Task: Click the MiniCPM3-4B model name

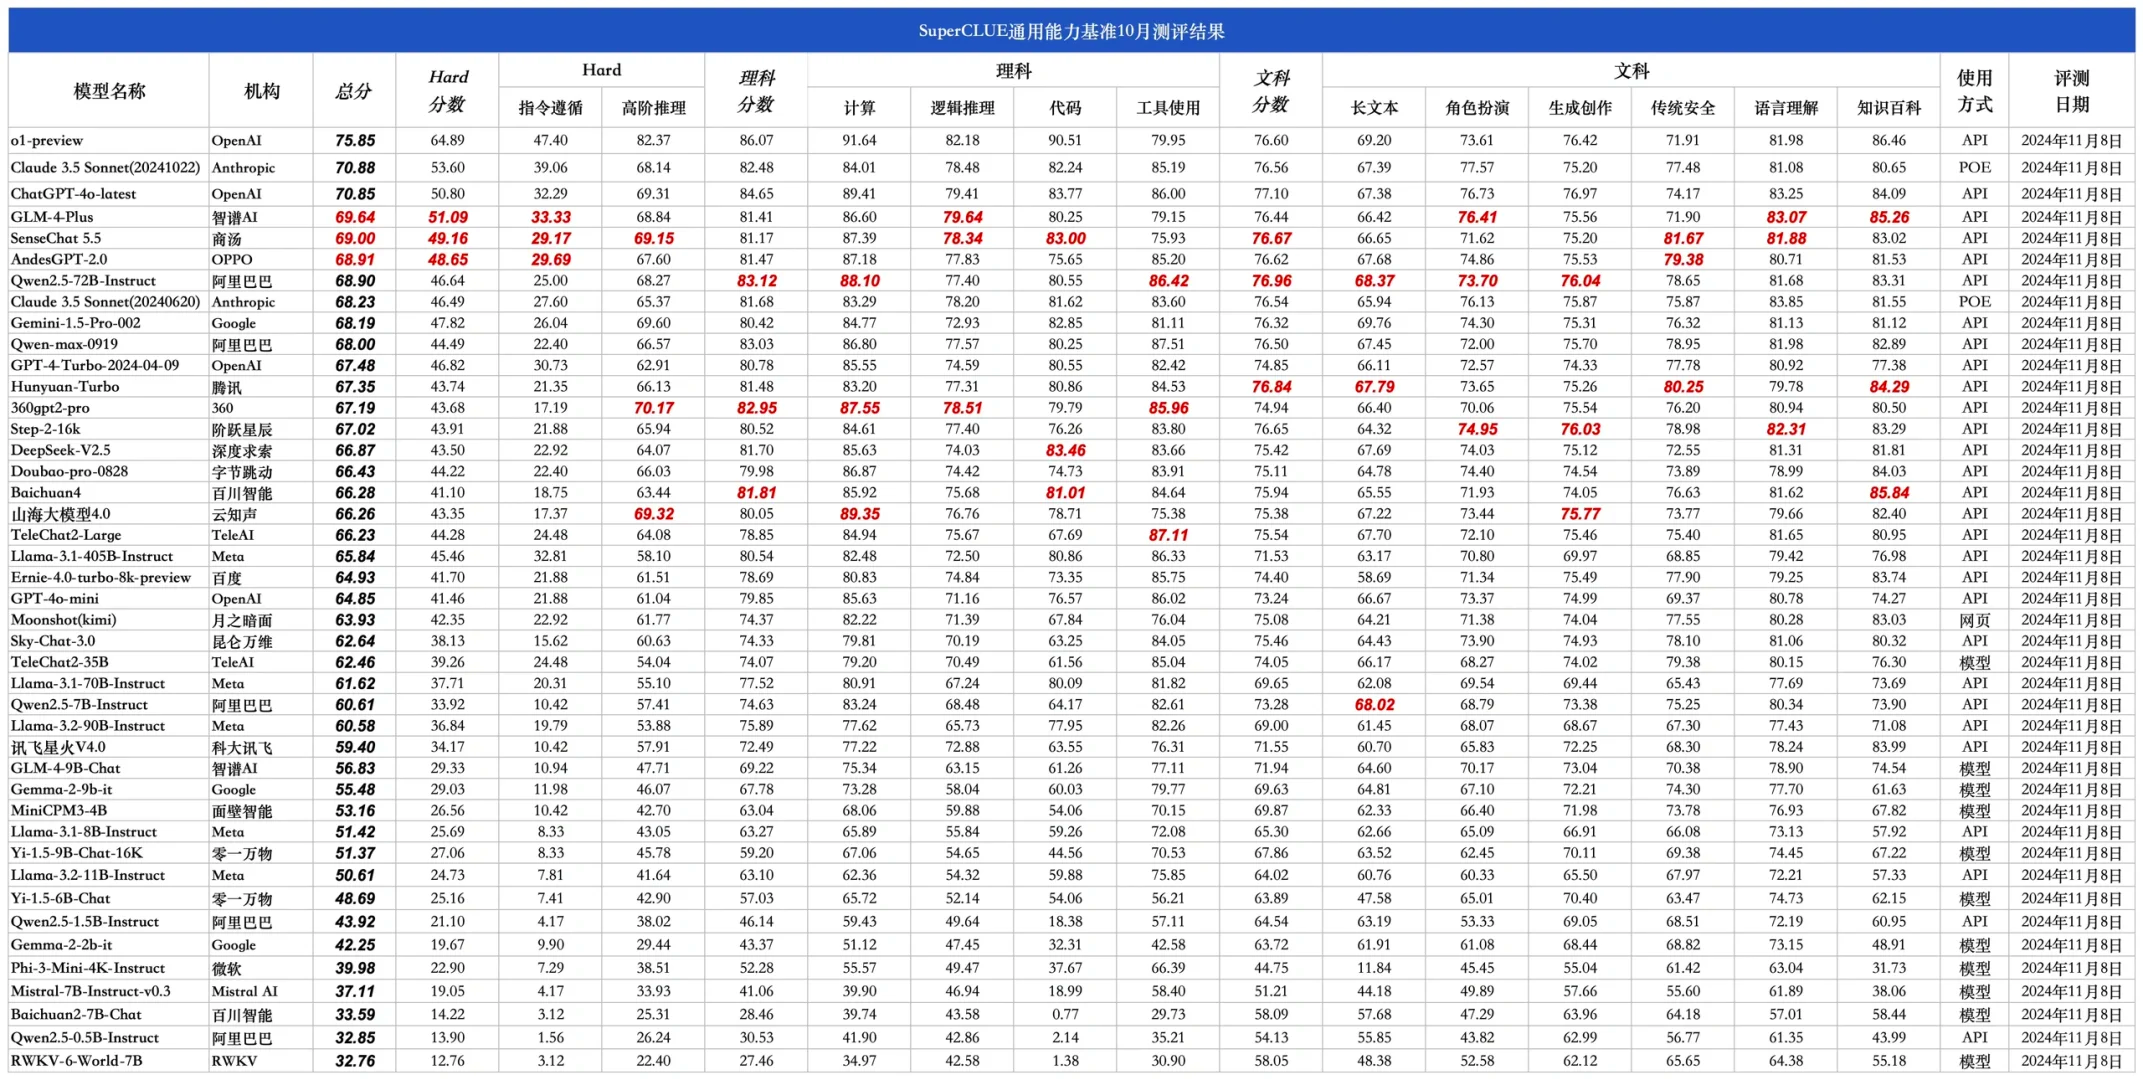Action: (59, 810)
